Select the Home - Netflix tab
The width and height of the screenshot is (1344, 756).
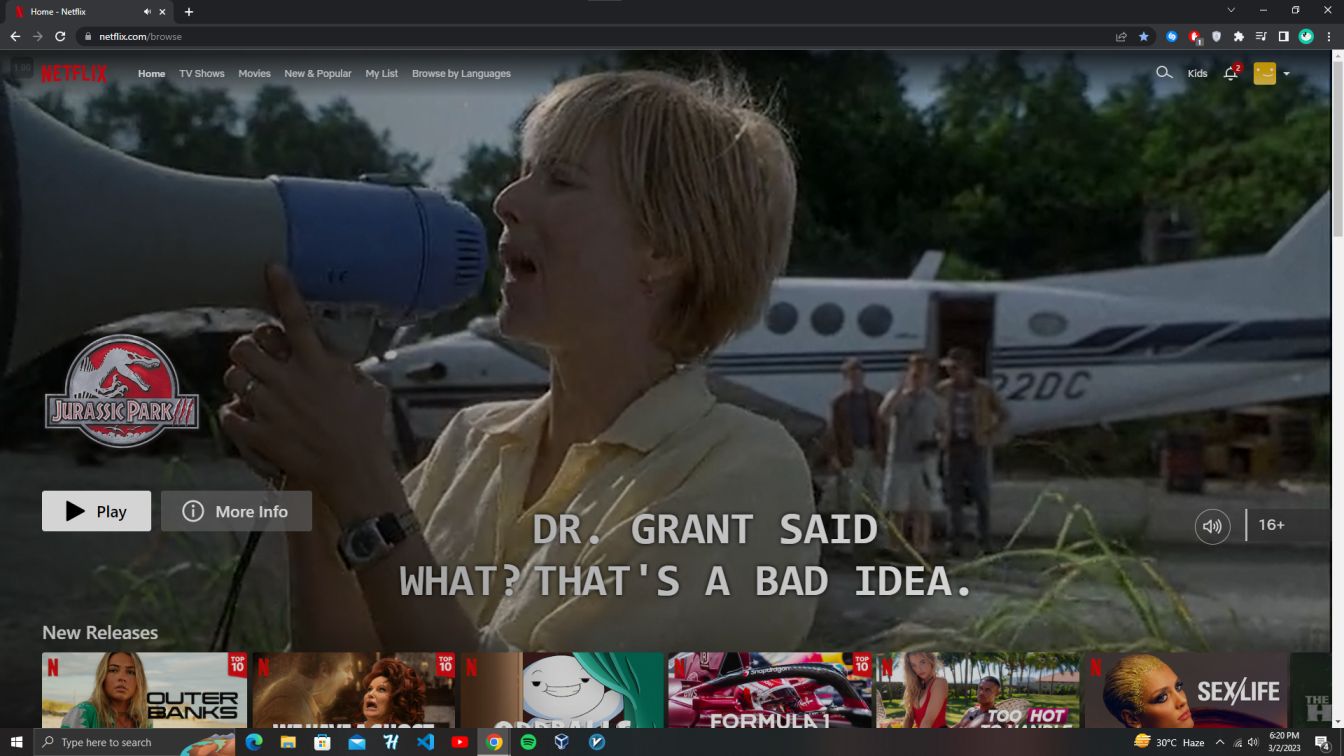(x=91, y=12)
